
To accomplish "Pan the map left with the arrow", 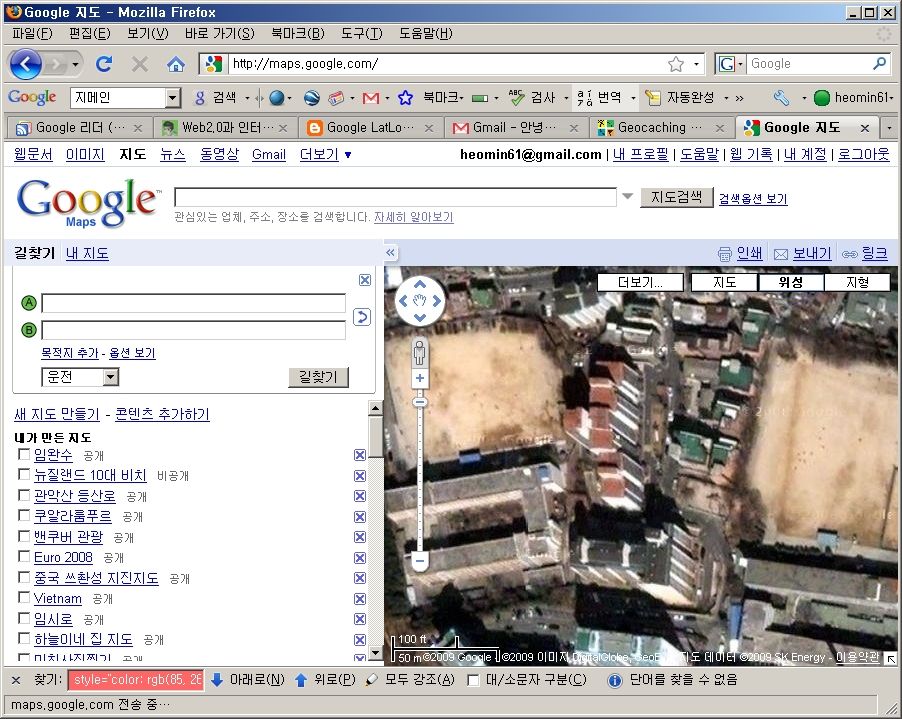I will tap(403, 300).
